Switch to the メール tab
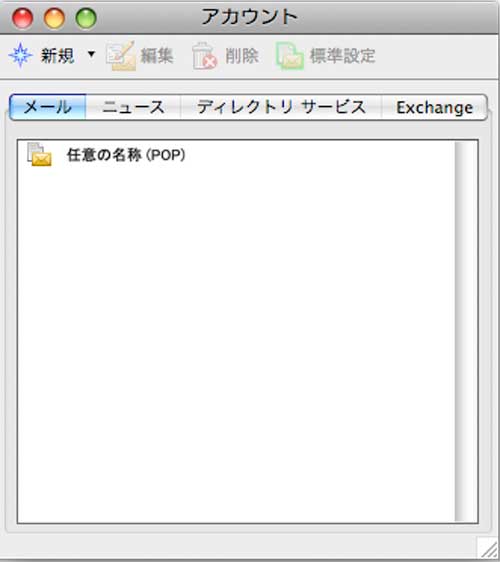This screenshot has height=562, width=500. [48, 107]
